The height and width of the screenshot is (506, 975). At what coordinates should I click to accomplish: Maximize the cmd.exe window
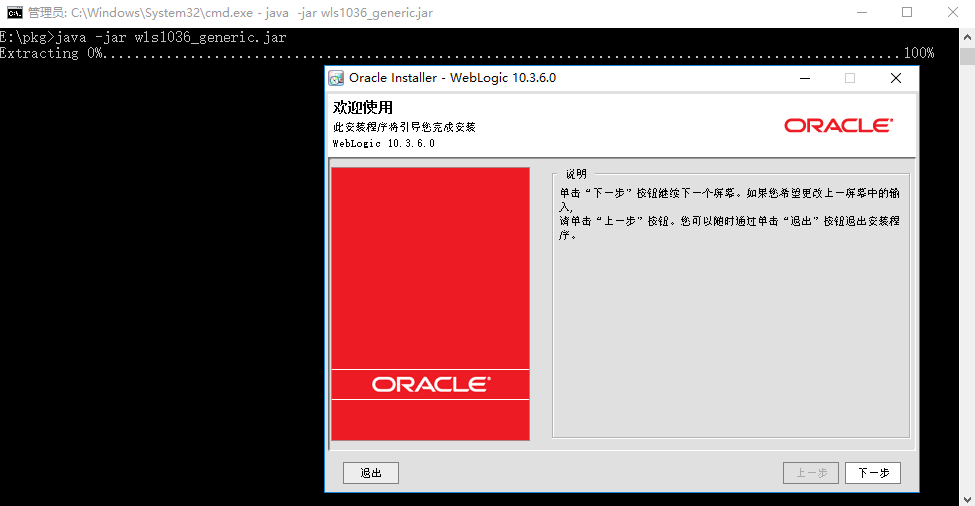907,12
